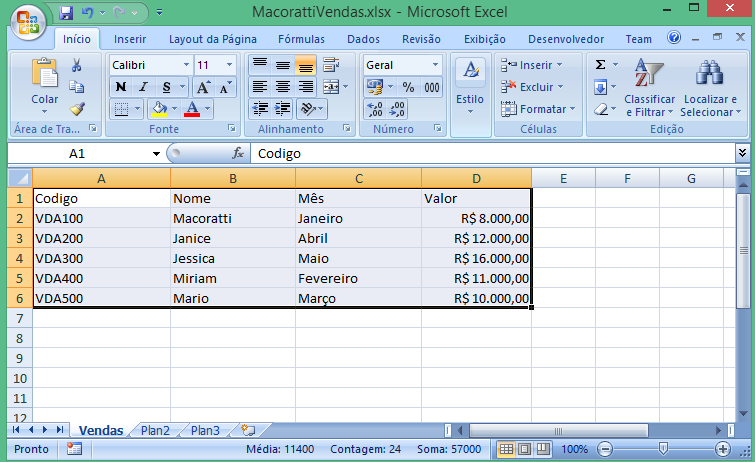Undo the last action
755x462 pixels.
[x=87, y=13]
